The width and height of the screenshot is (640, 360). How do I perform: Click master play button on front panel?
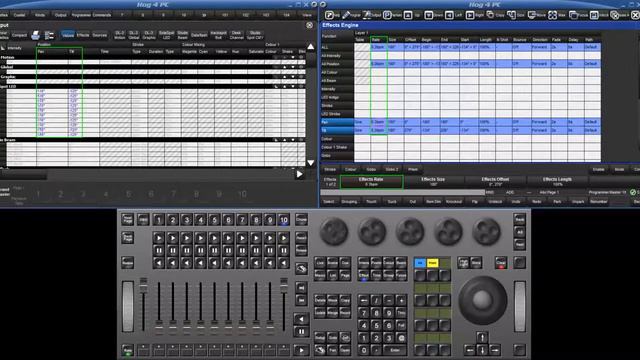[x=302, y=350]
